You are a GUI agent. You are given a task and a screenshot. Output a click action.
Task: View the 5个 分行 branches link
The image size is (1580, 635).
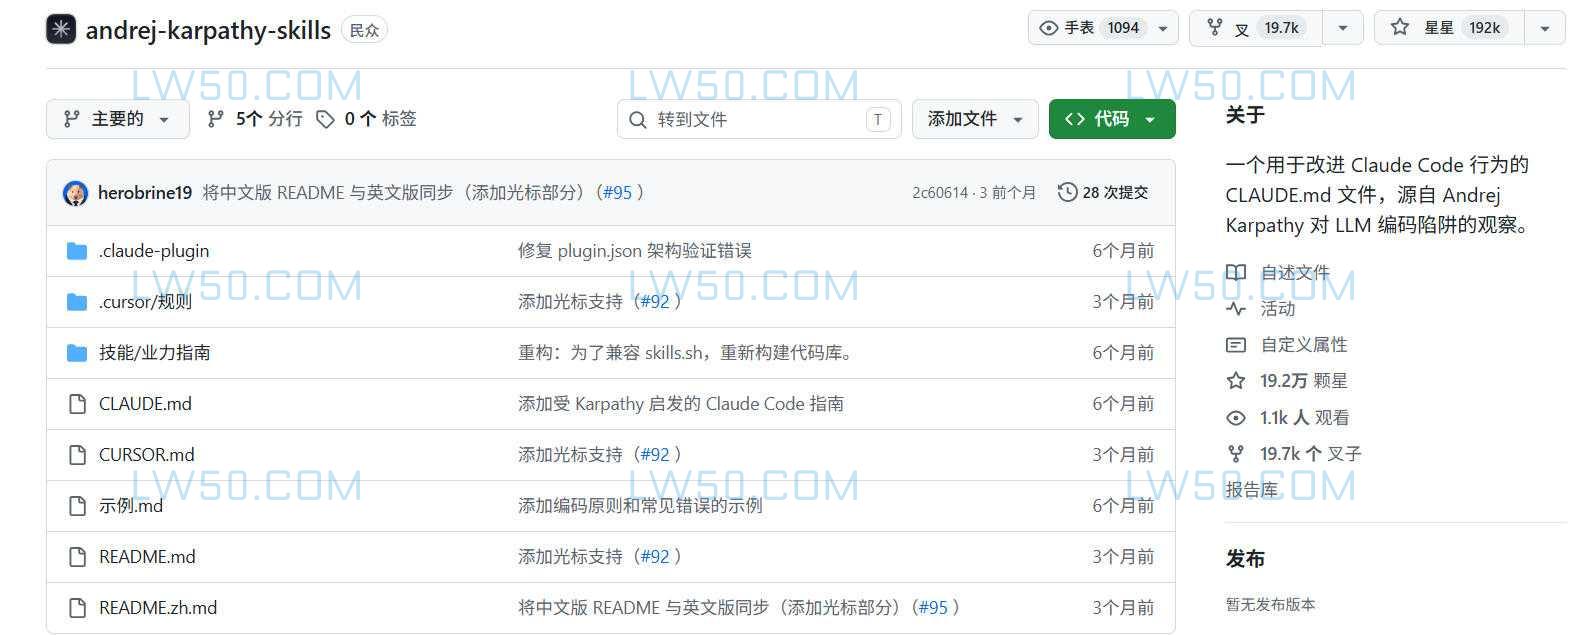click(x=254, y=119)
